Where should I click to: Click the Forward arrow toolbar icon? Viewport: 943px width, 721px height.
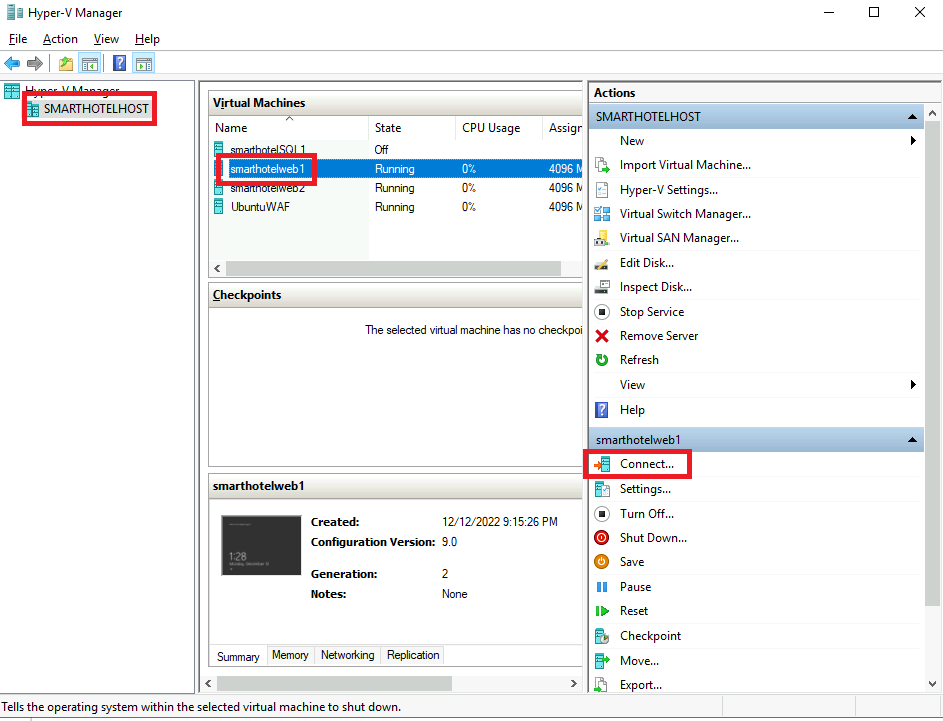click(x=35, y=63)
